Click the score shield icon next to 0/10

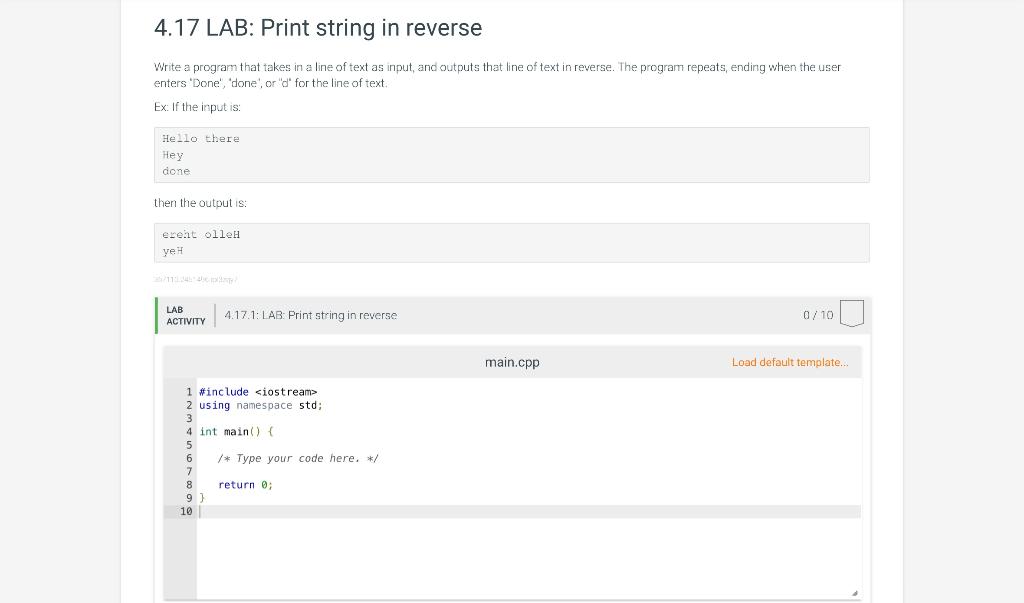851,313
